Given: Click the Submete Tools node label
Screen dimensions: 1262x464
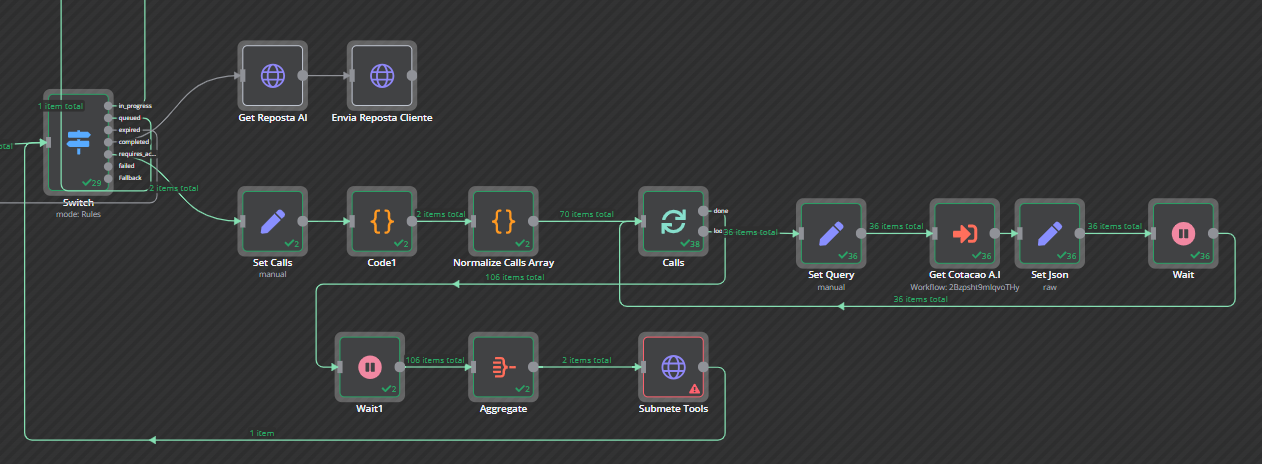Looking at the screenshot, I should pyautogui.click(x=673, y=409).
